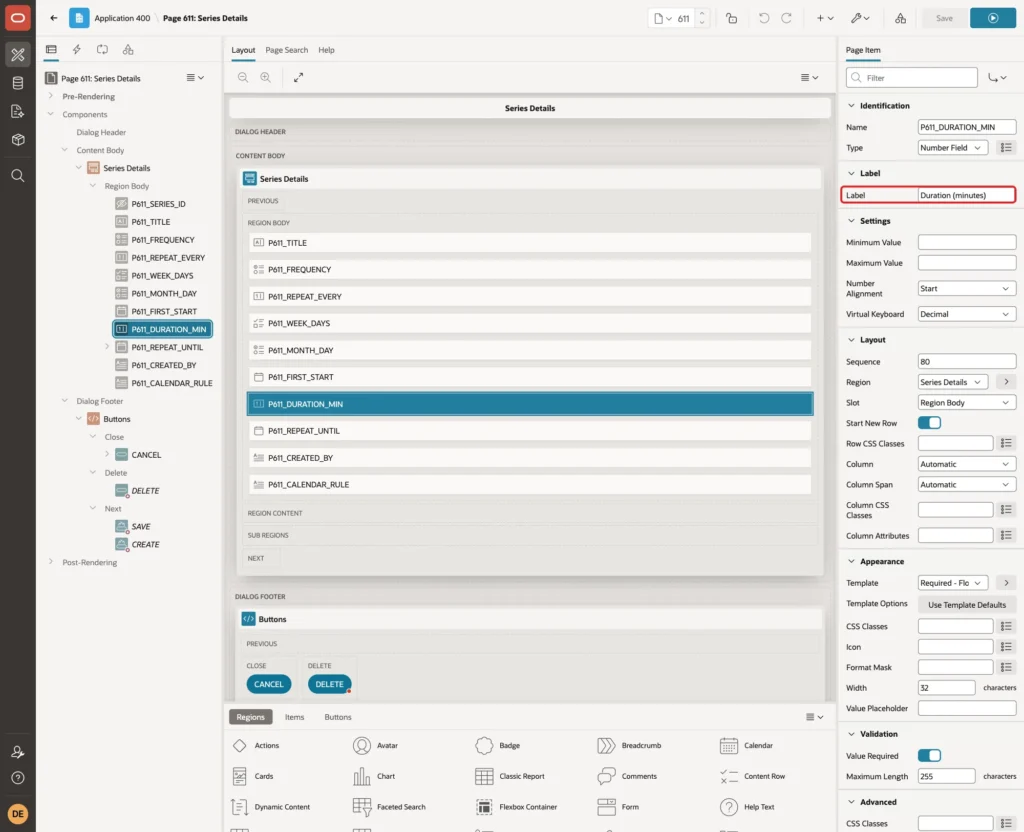1024x832 pixels.
Task: Open Shared Components from top toolbar
Action: click(x=900, y=18)
